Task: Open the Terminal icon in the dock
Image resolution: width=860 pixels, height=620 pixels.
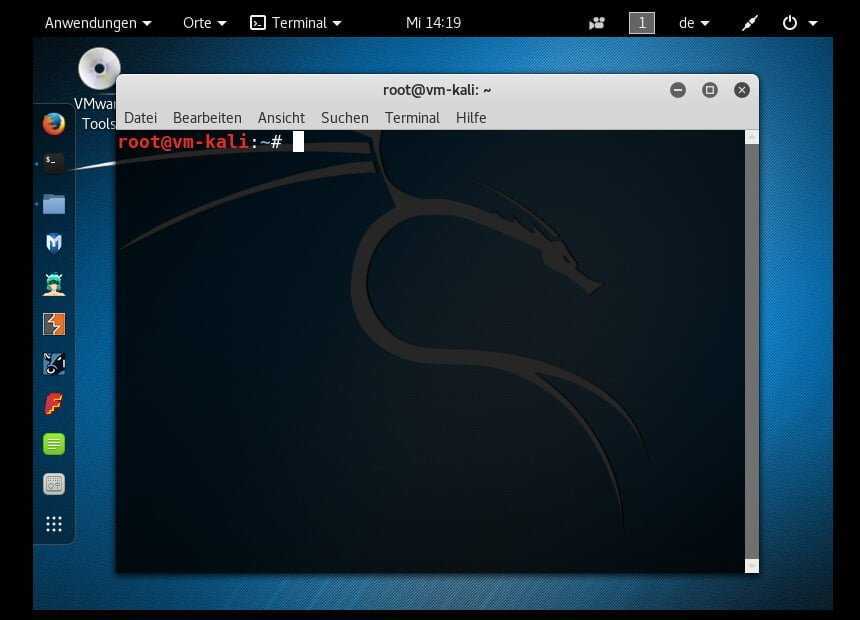Action: tap(54, 162)
